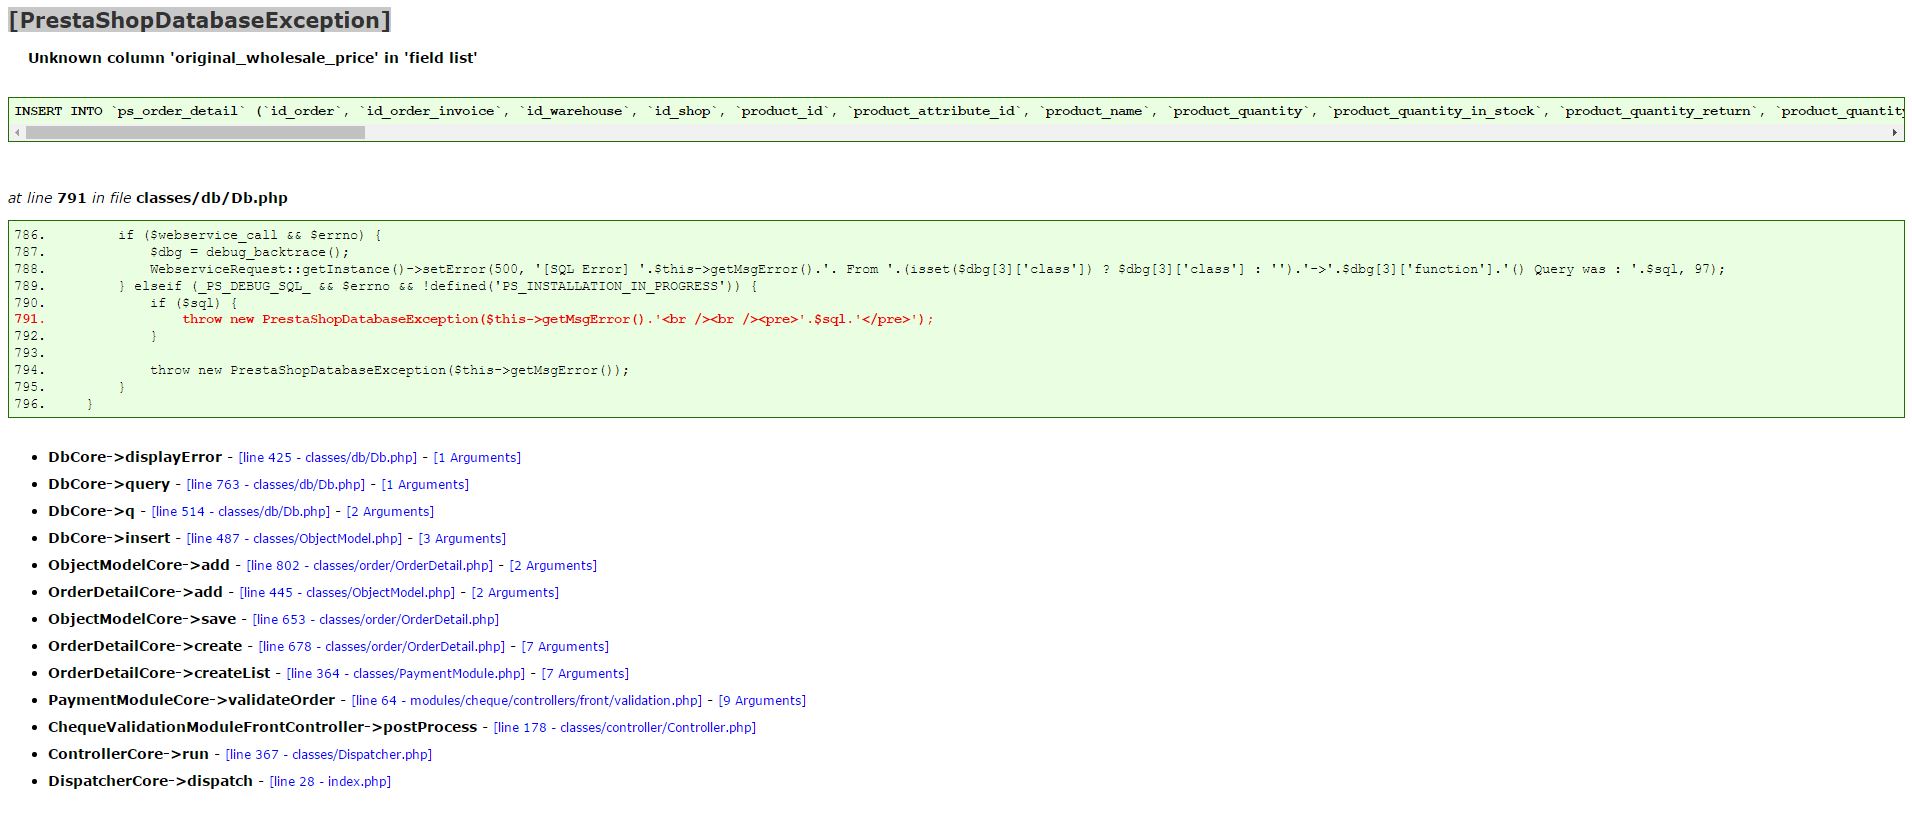
Task: Click the SQL query scrollbar right arrow
Action: 1894,133
